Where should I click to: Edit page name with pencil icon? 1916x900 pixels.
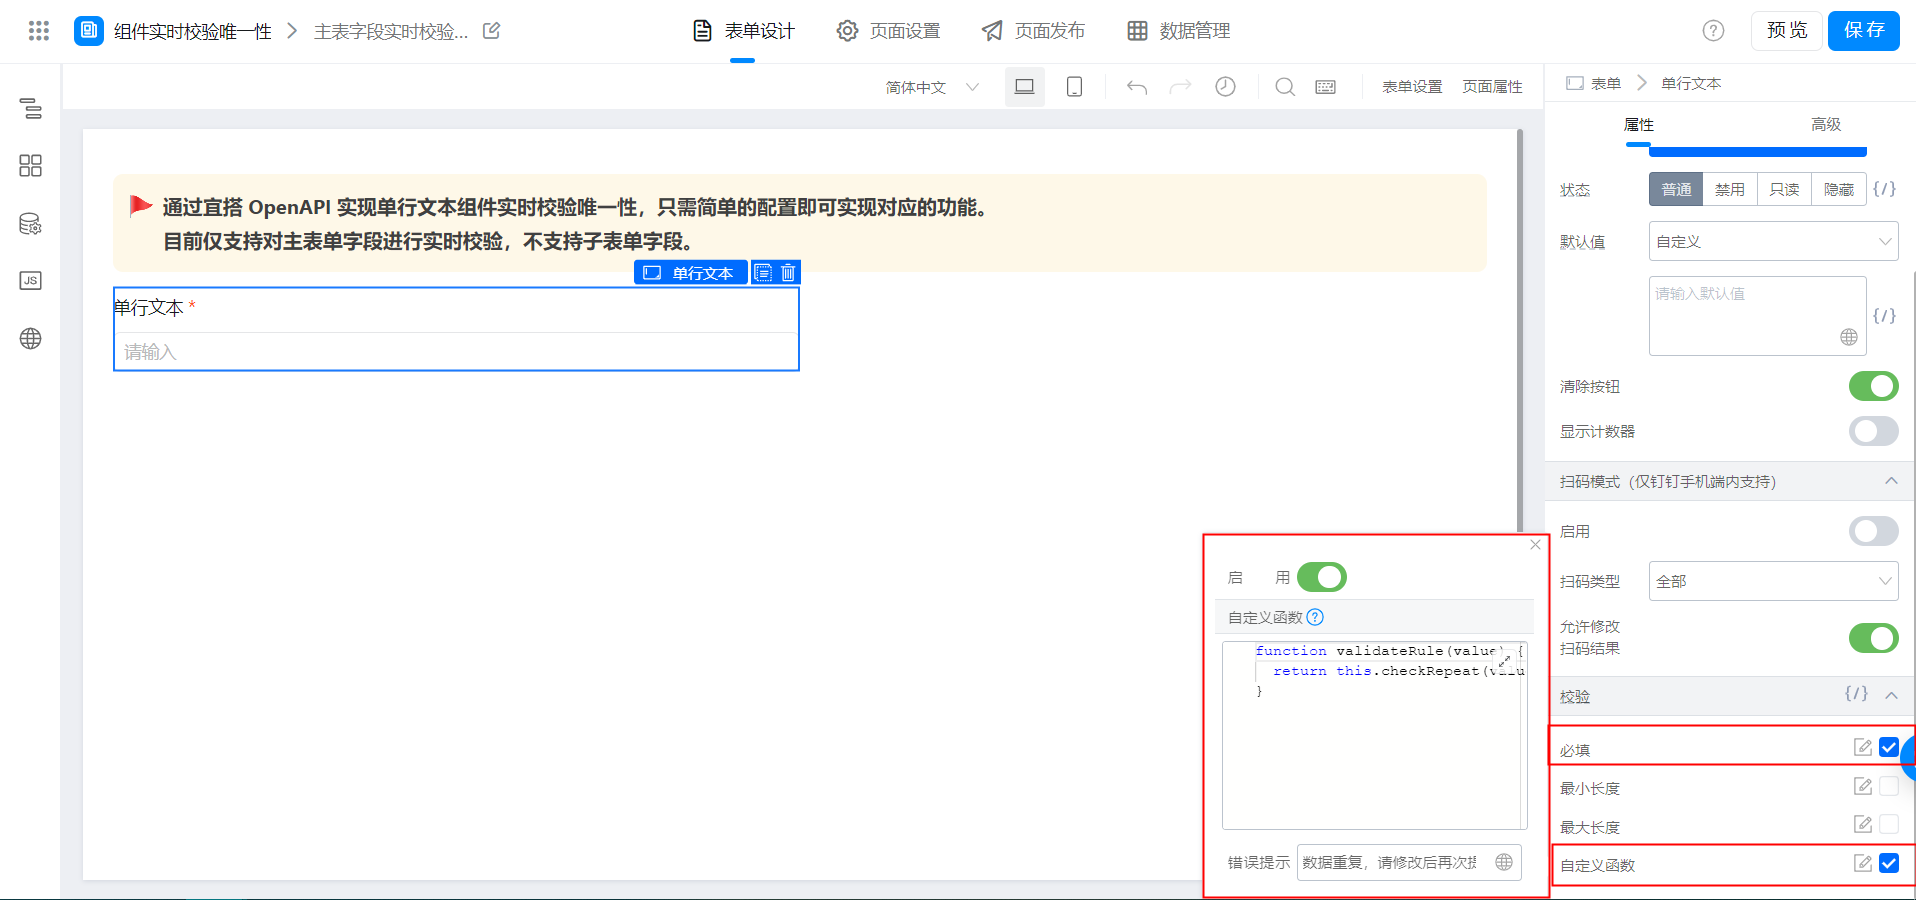coord(491,31)
